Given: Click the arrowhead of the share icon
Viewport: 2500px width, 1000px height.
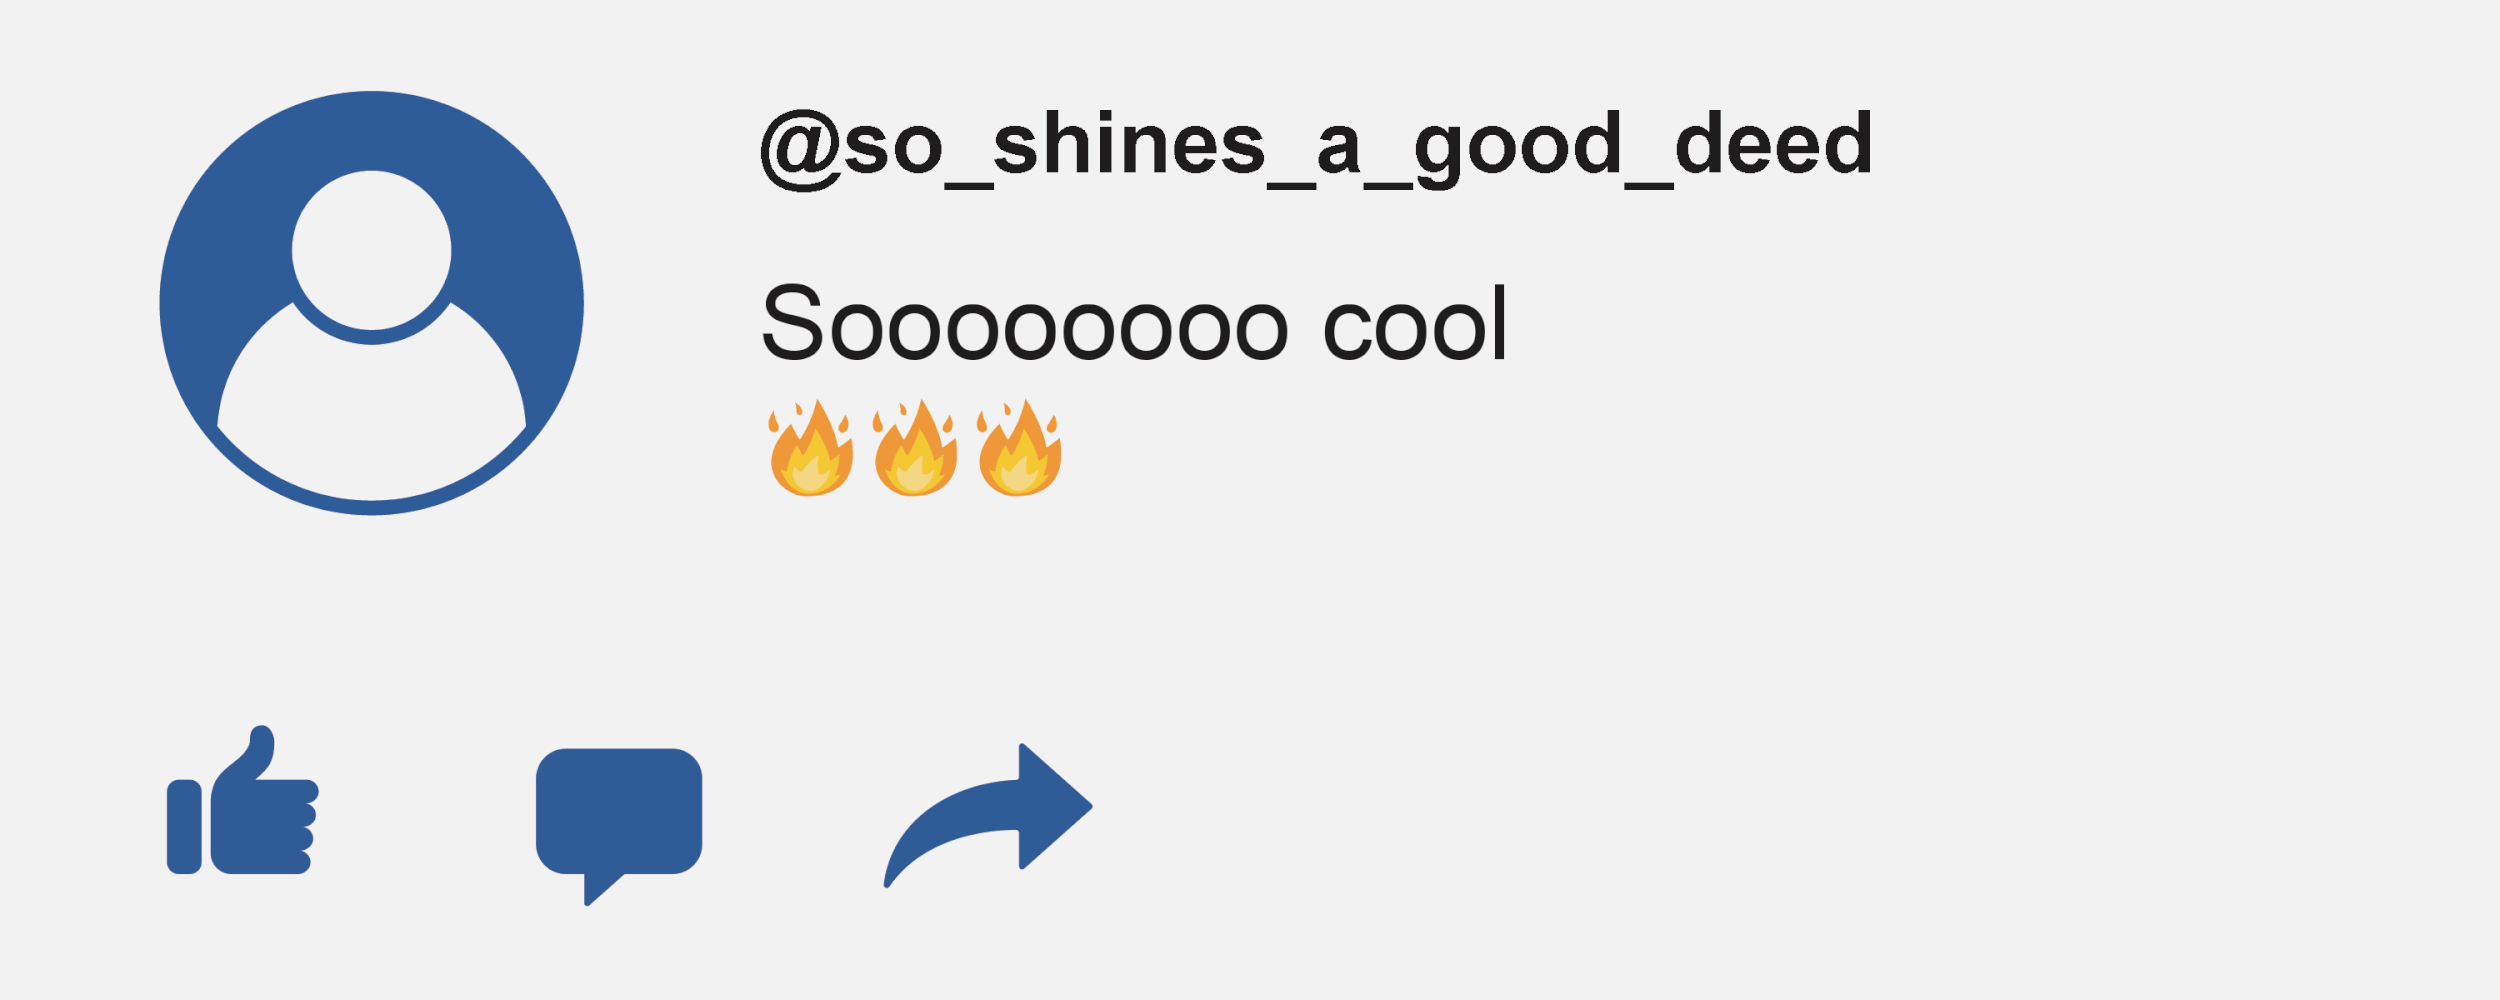Looking at the screenshot, I should [x=1056, y=806].
